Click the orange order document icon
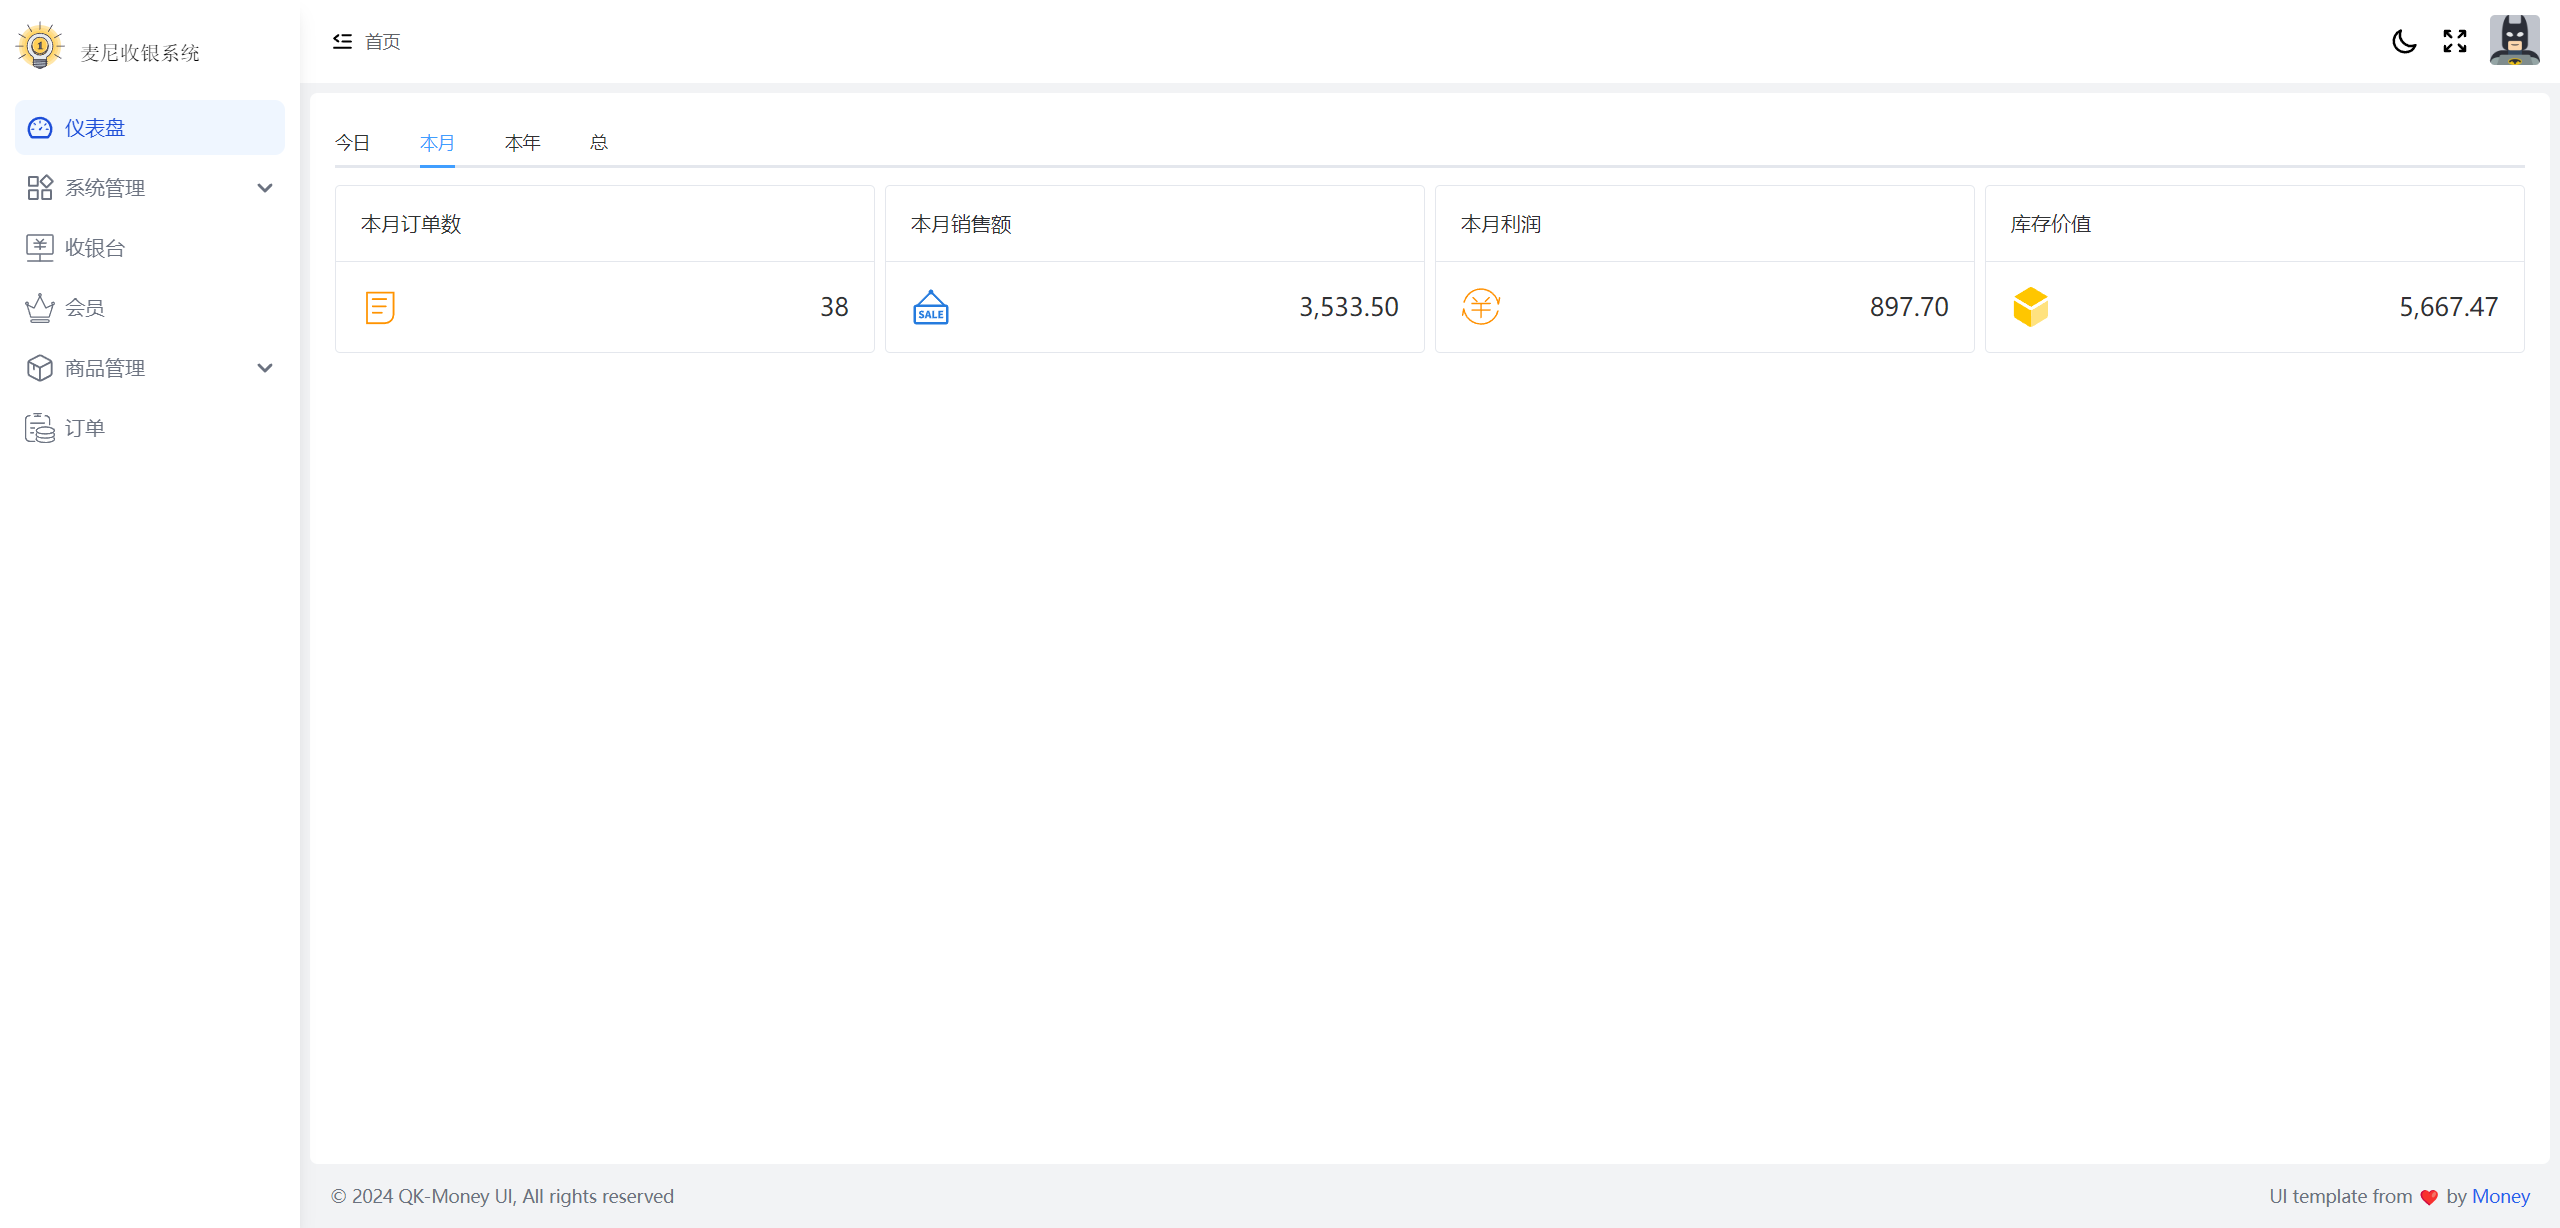 click(380, 307)
